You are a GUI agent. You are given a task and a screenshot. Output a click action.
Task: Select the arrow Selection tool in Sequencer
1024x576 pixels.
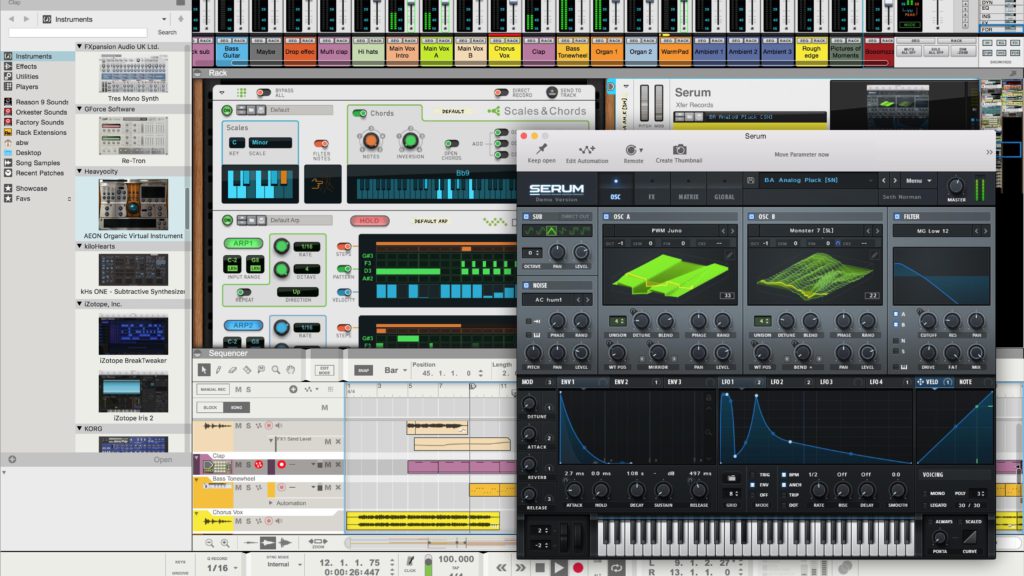[204, 370]
